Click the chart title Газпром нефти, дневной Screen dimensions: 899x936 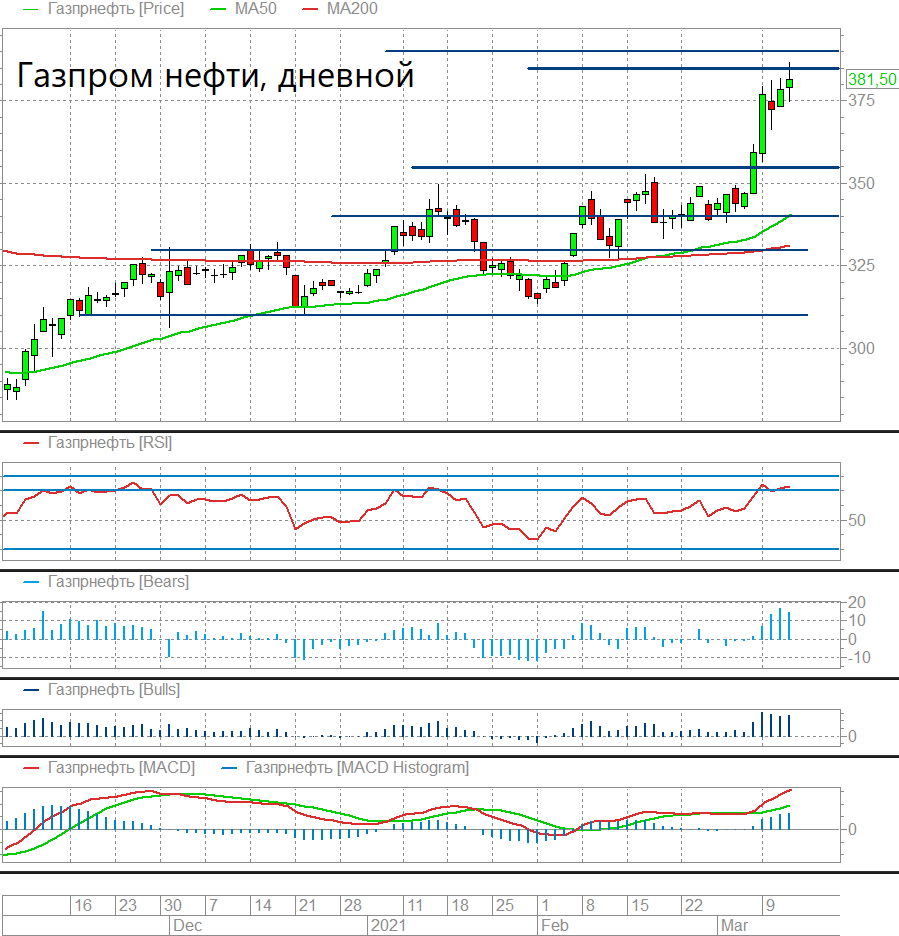[215, 76]
